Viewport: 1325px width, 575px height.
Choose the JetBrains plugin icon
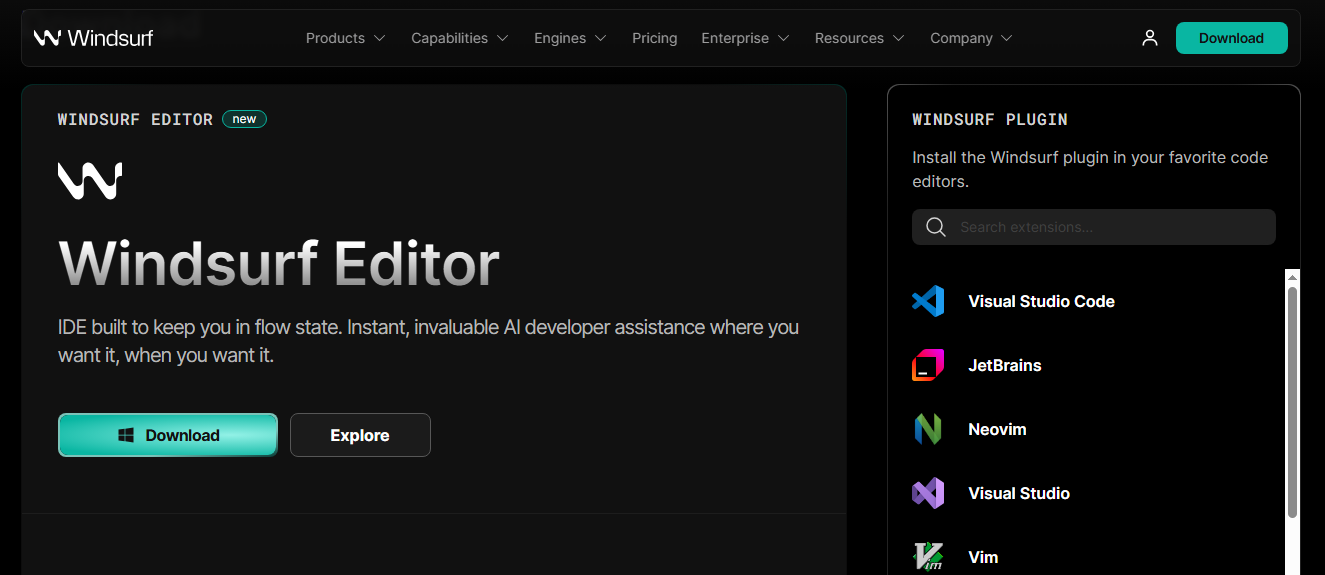click(928, 365)
